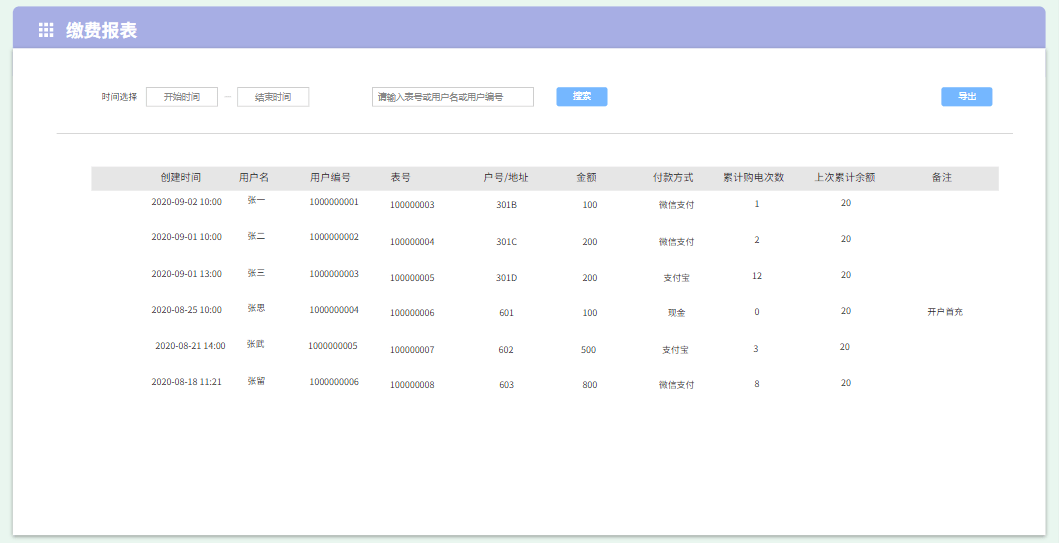Image resolution: width=1059 pixels, height=543 pixels.
Task: Click the 导出 export button
Action: pyautogui.click(x=966, y=97)
